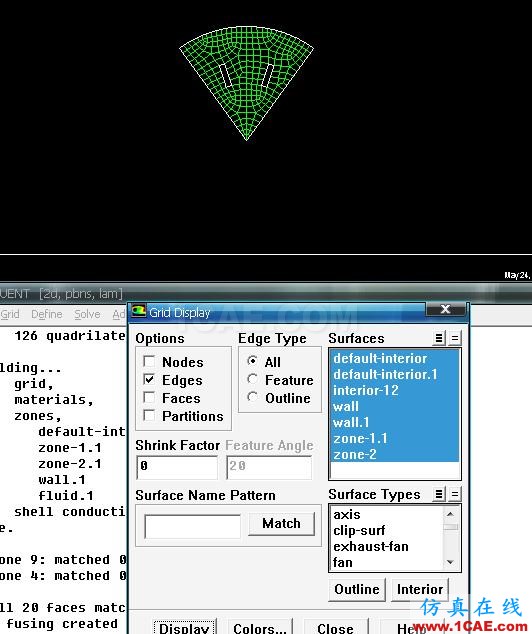
Task: Click the Grid Display dialog title icon
Action: tap(139, 312)
